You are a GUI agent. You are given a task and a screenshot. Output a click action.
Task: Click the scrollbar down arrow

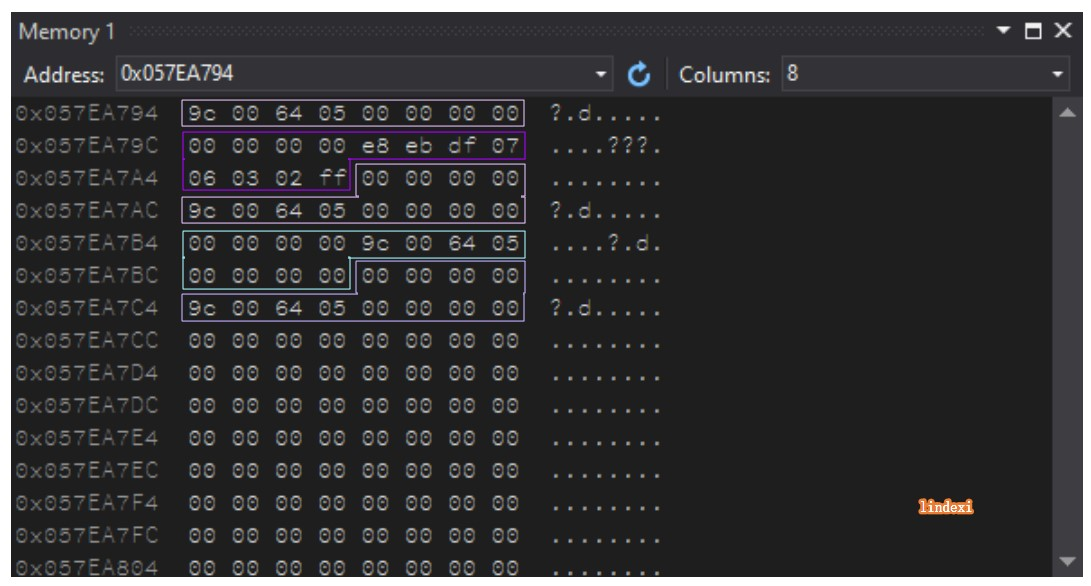click(1067, 562)
